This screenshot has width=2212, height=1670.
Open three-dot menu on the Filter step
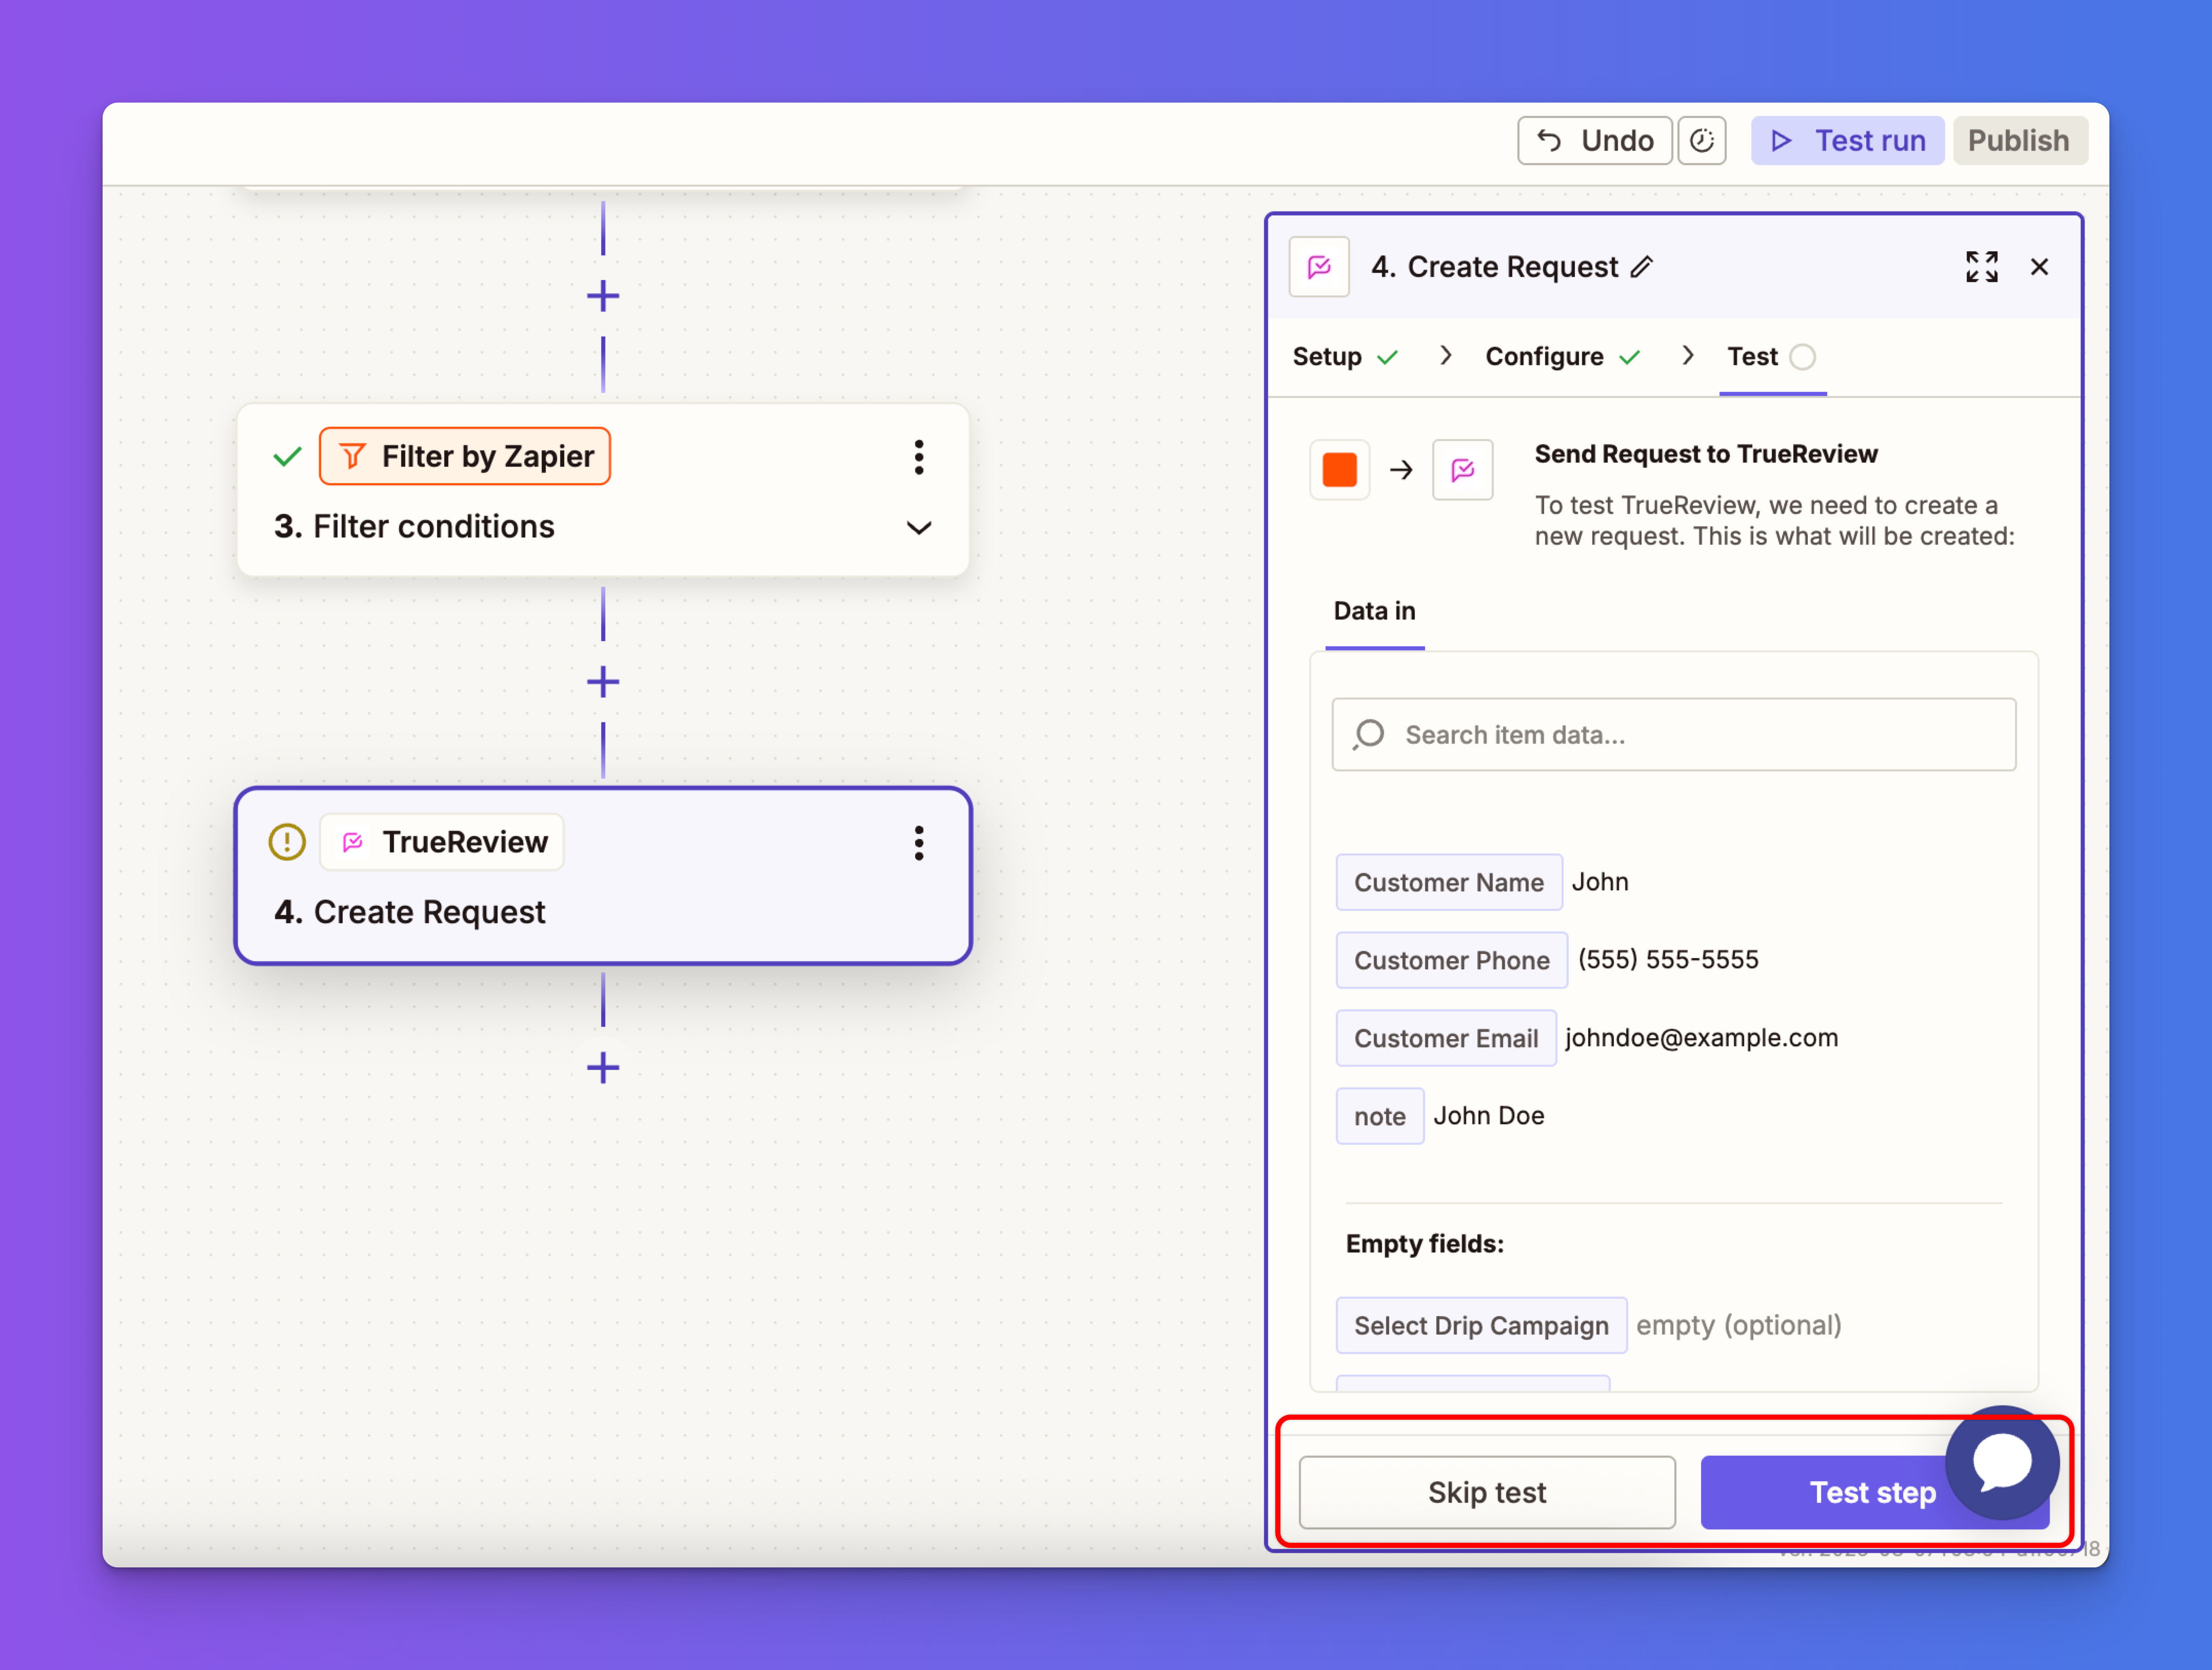(918, 457)
